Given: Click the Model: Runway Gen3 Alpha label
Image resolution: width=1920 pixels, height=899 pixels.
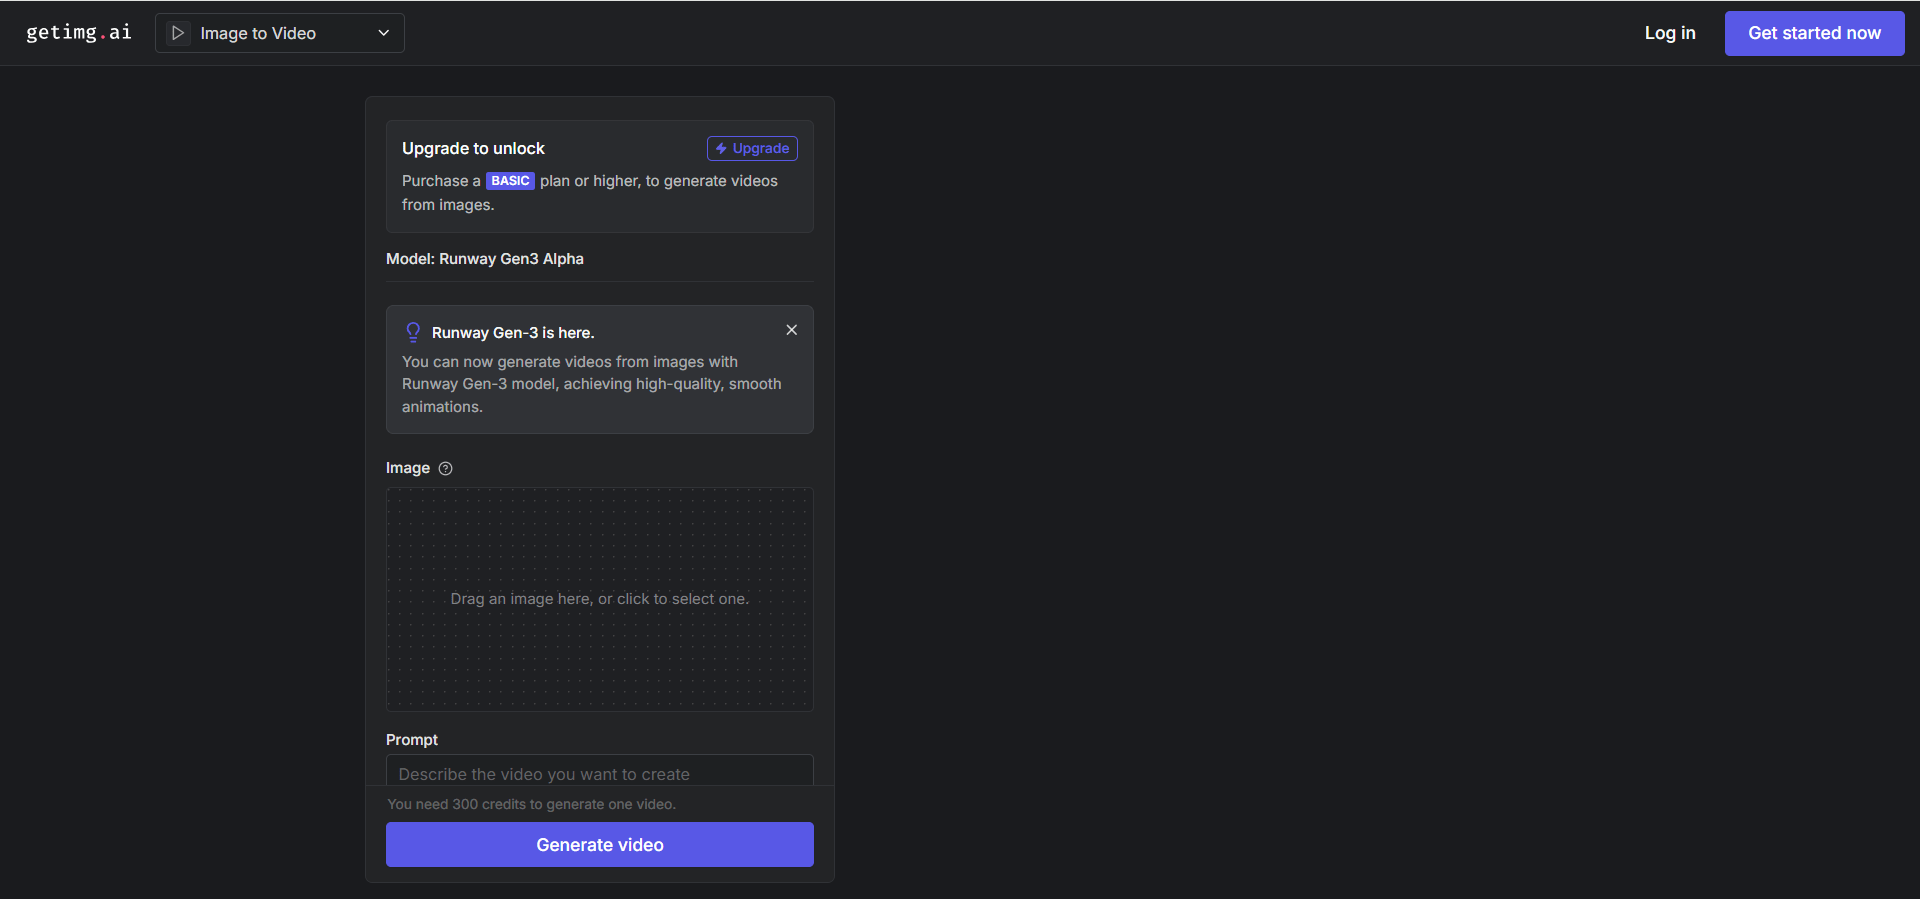Looking at the screenshot, I should 485,259.
